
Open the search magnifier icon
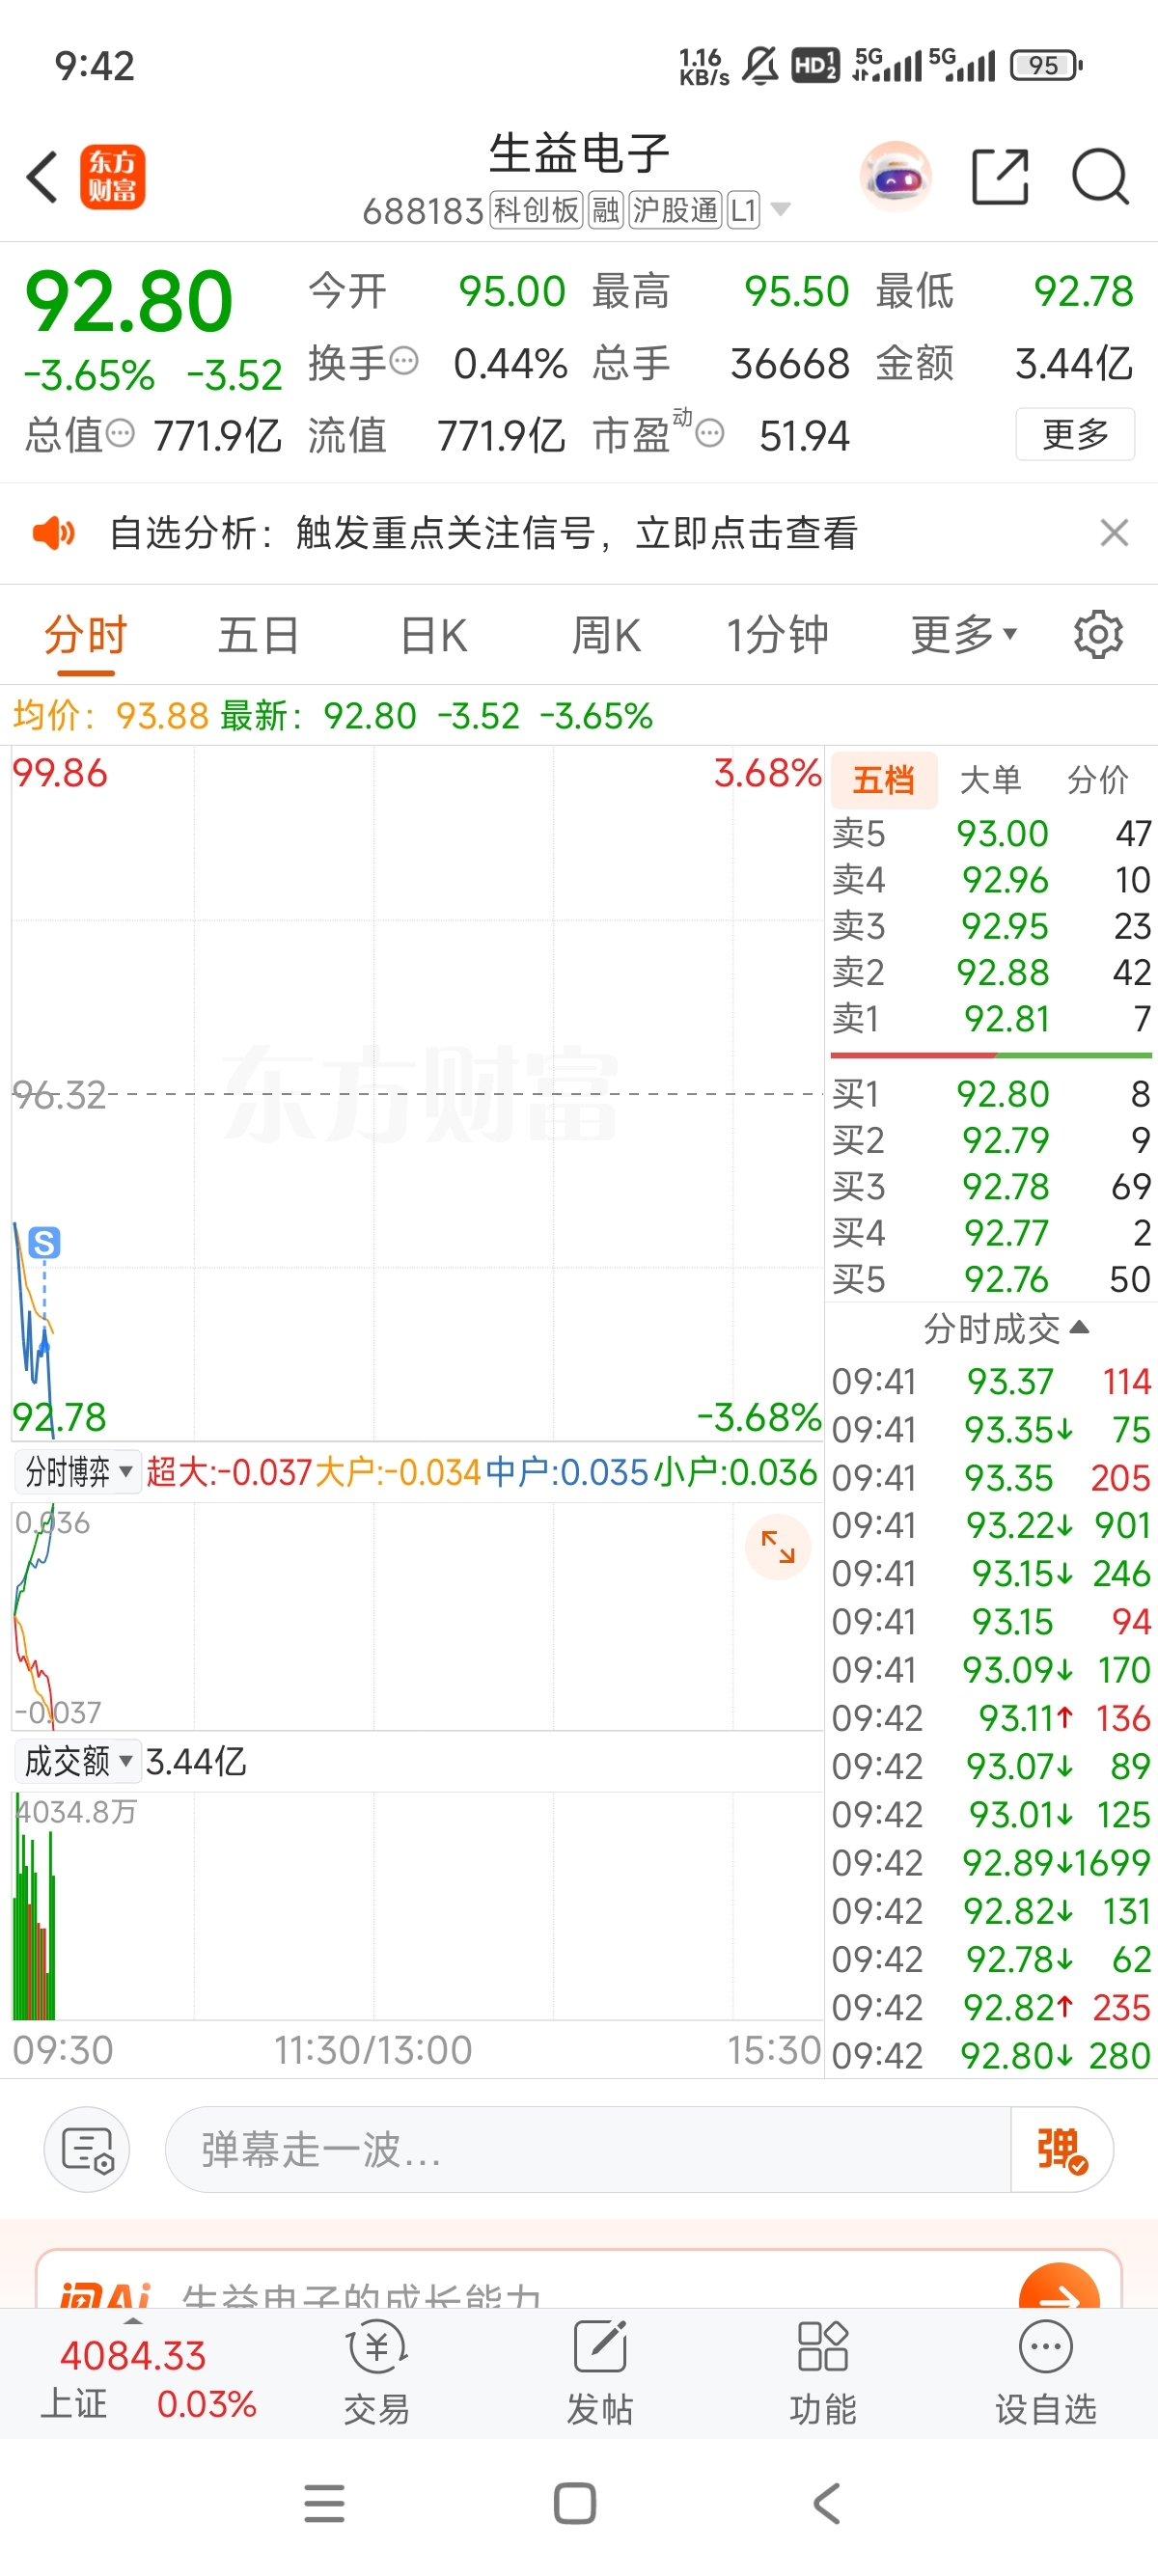(x=1100, y=177)
